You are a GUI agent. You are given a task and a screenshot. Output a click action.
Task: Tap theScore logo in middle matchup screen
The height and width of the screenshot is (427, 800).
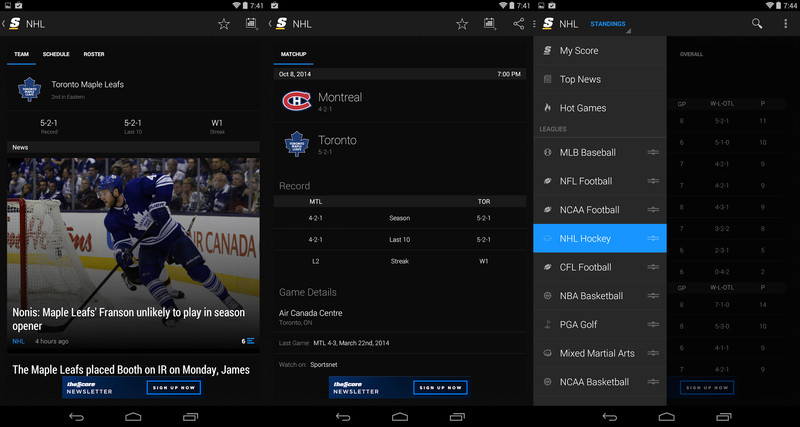pos(281,24)
